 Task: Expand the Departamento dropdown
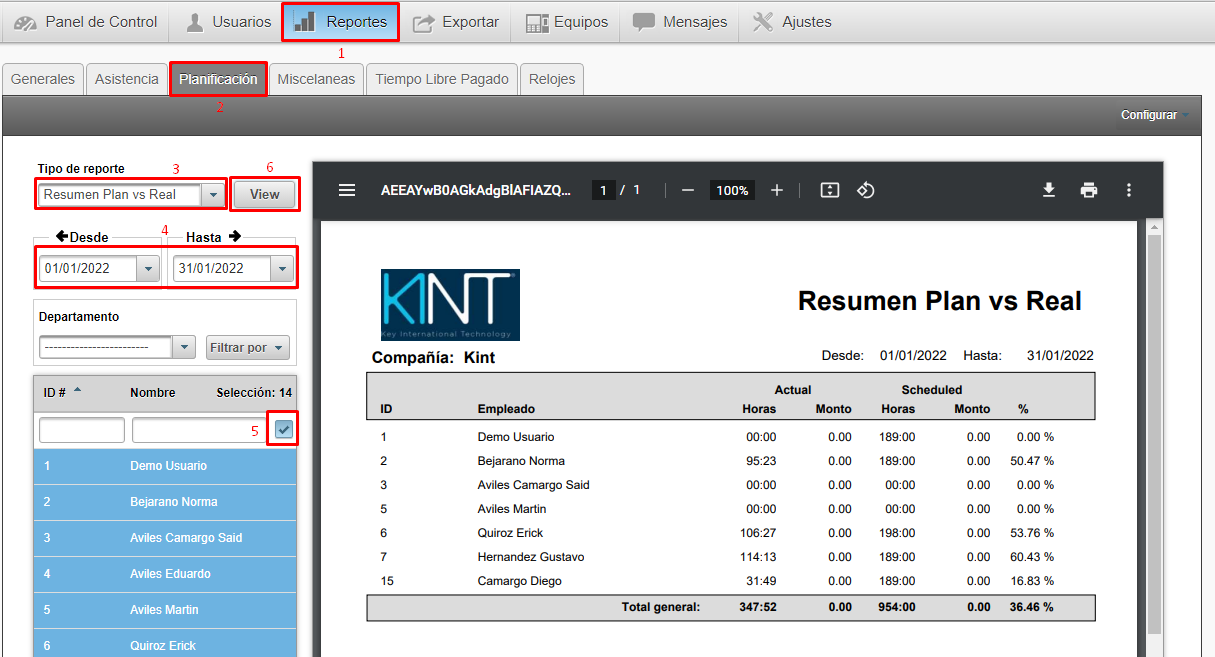point(183,347)
